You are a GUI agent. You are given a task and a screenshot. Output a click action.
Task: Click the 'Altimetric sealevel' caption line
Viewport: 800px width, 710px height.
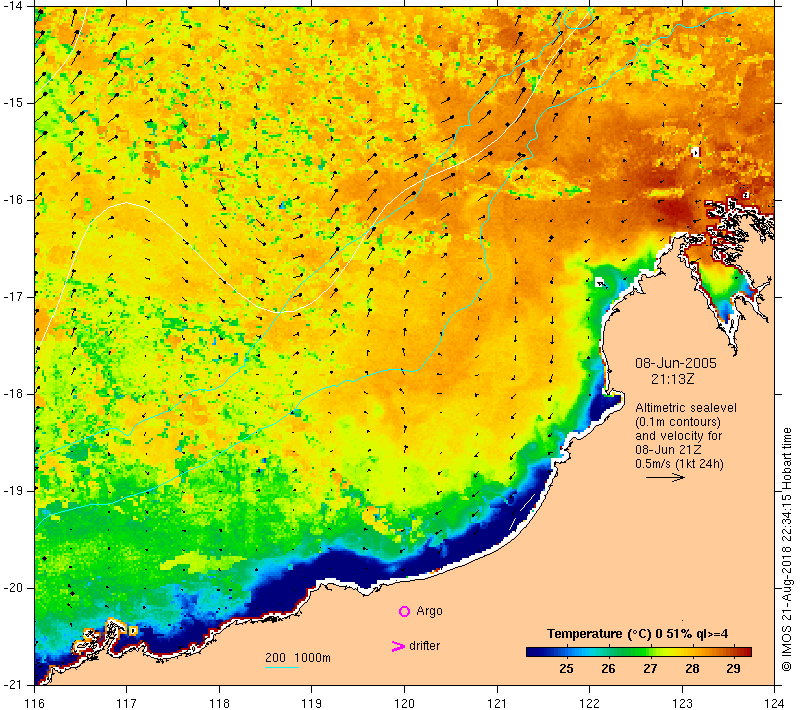[686, 408]
